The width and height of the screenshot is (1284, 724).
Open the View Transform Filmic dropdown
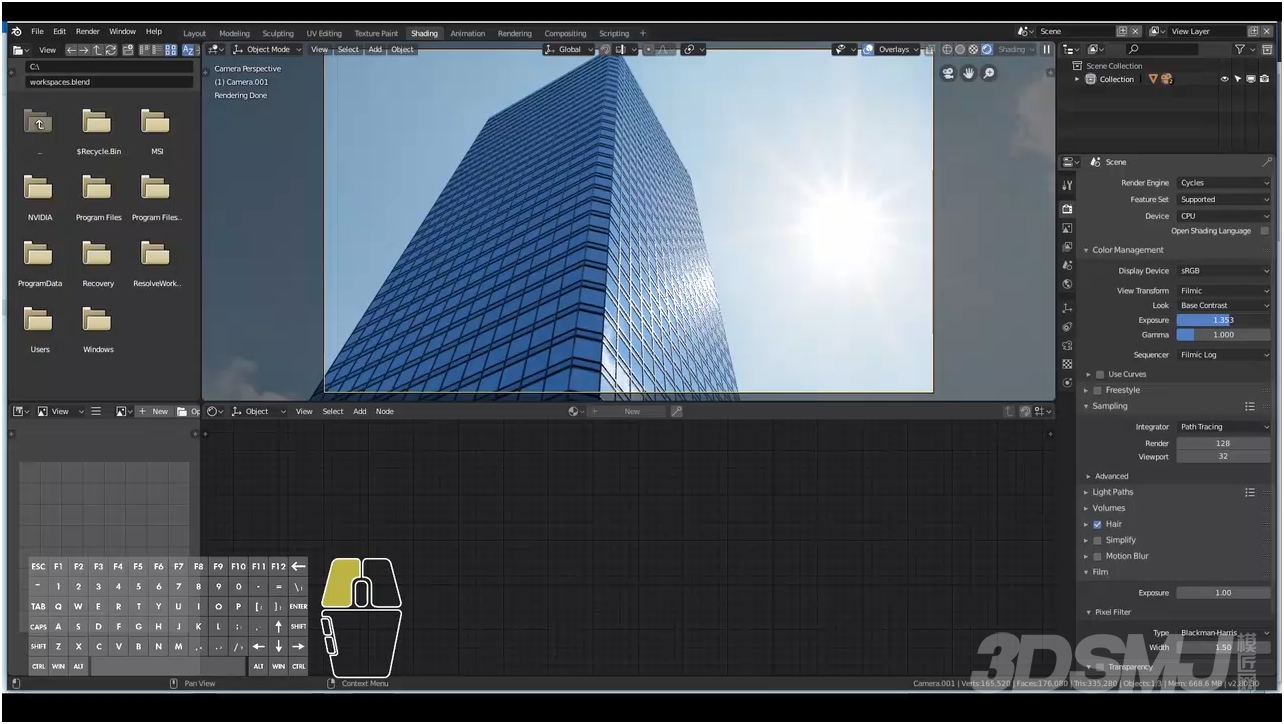(1223, 291)
